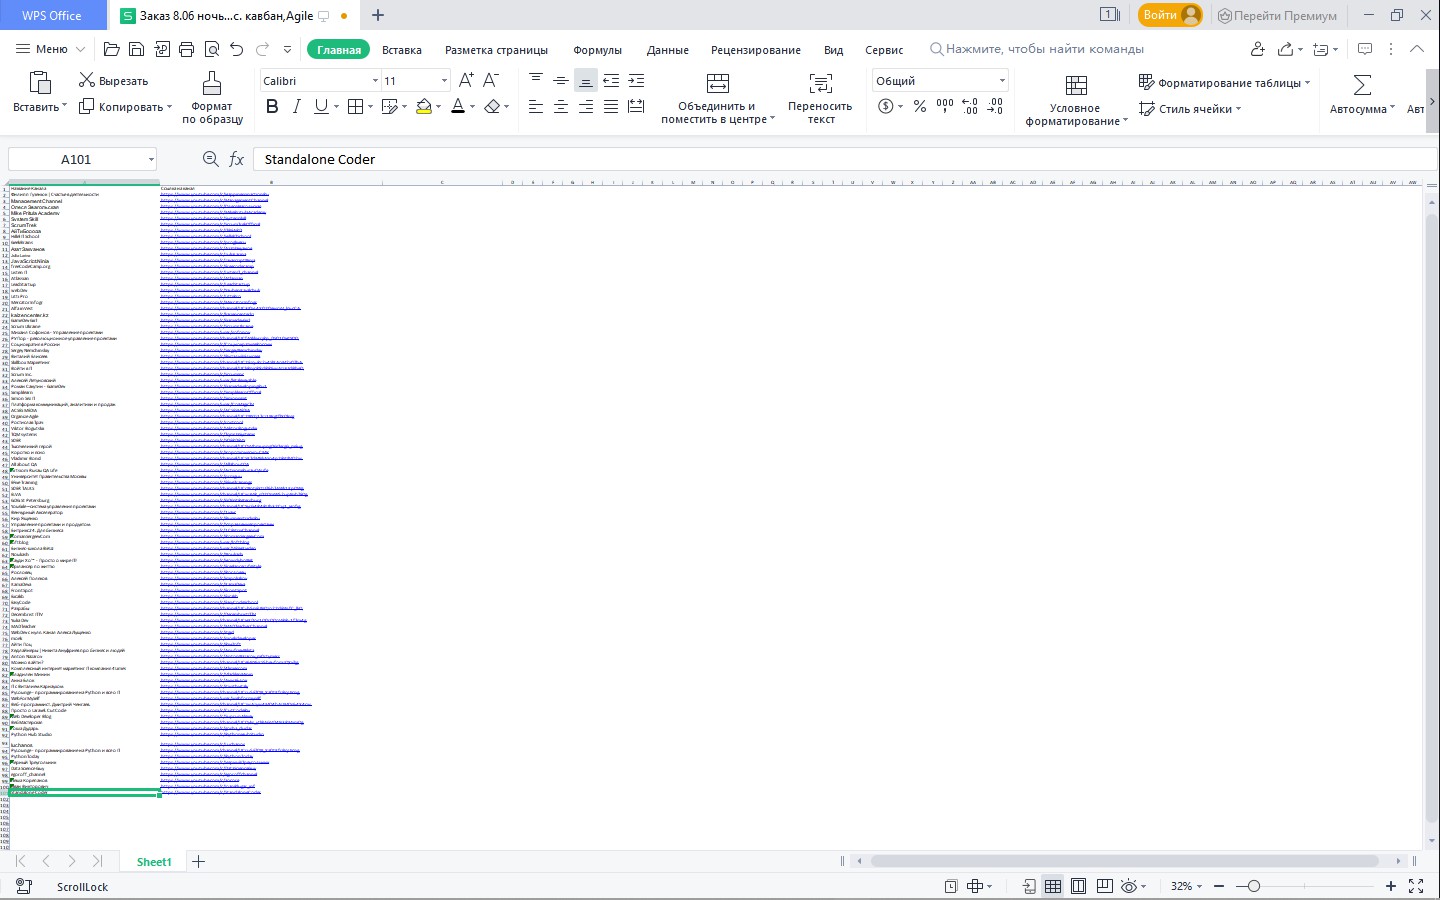The image size is (1440, 900).
Task: Switch to page layout view in status bar
Action: (1078, 886)
